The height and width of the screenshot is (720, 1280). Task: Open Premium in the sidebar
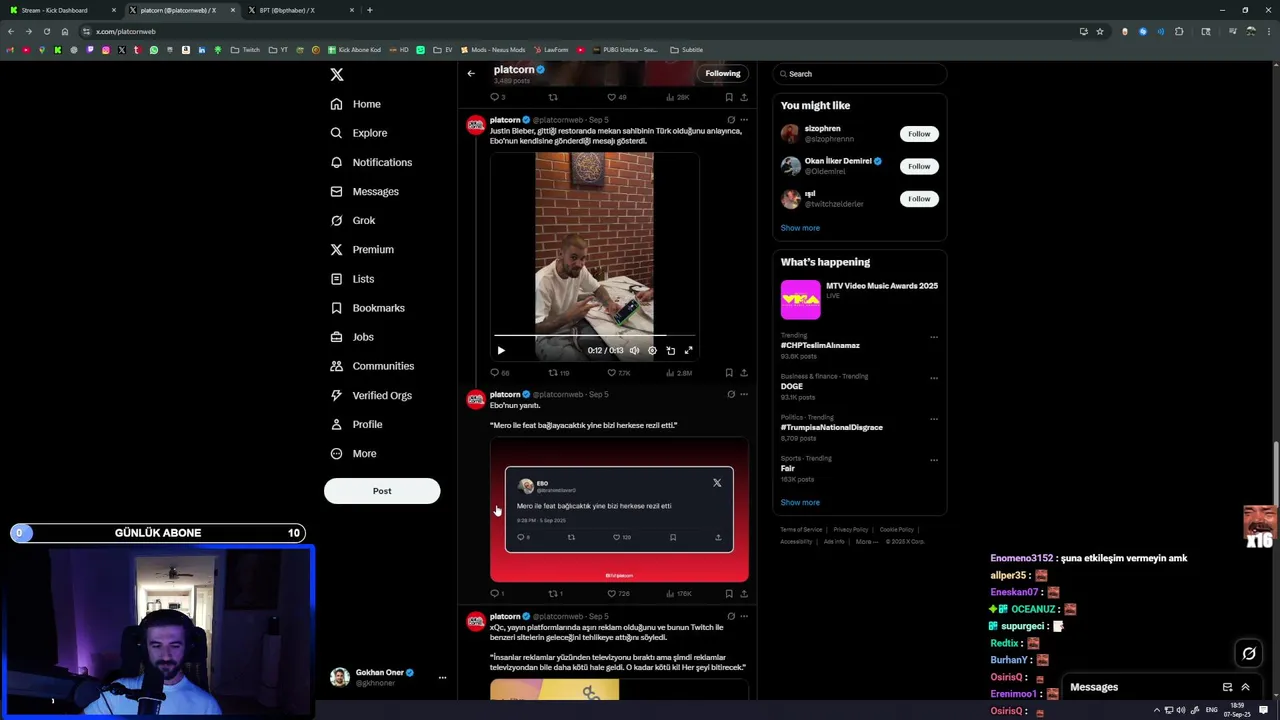[x=362, y=249]
